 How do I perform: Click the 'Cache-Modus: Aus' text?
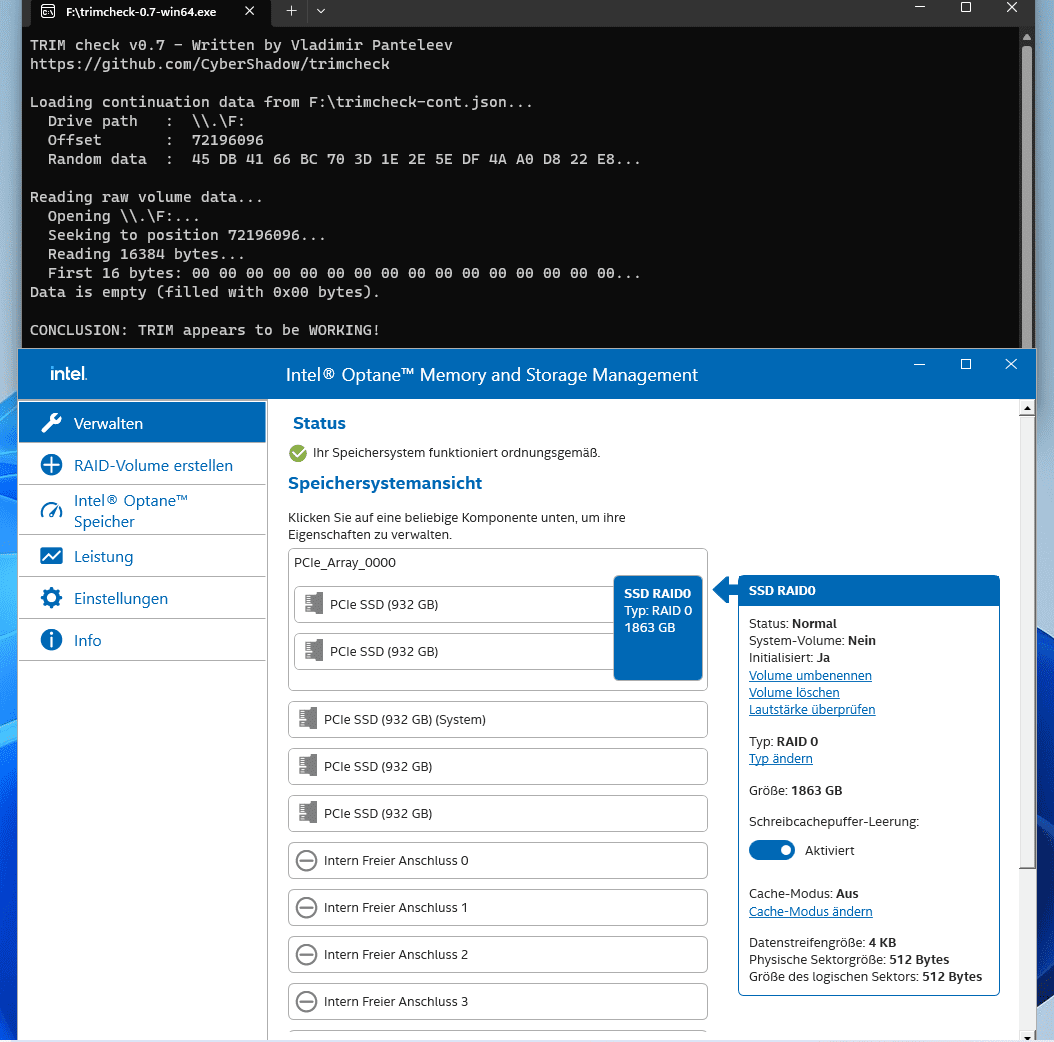point(803,893)
